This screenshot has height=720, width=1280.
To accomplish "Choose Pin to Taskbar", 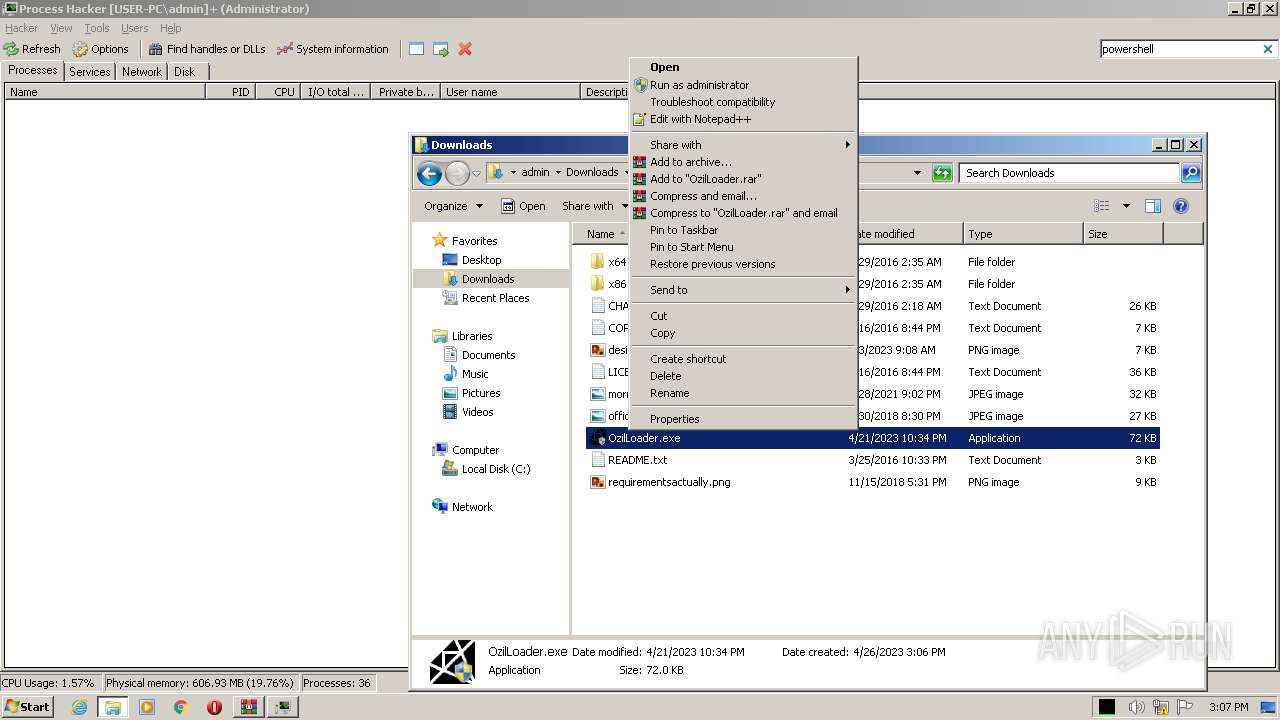I will [x=743, y=230].
